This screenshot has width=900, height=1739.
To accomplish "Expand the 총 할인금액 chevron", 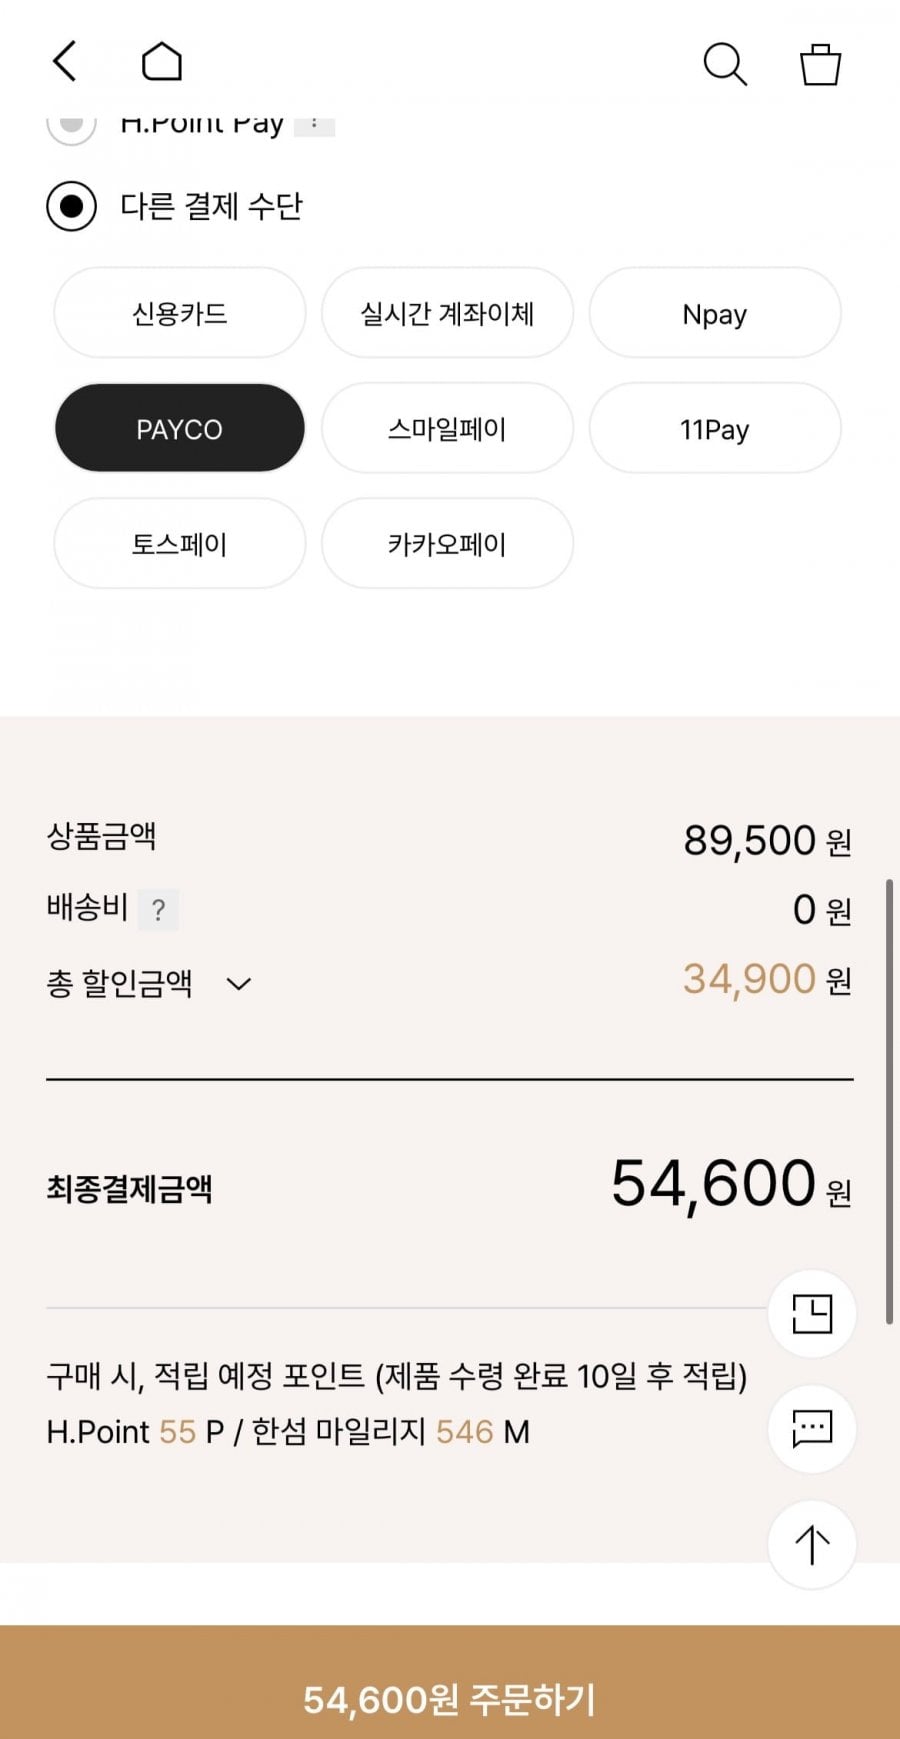I will pos(238,984).
